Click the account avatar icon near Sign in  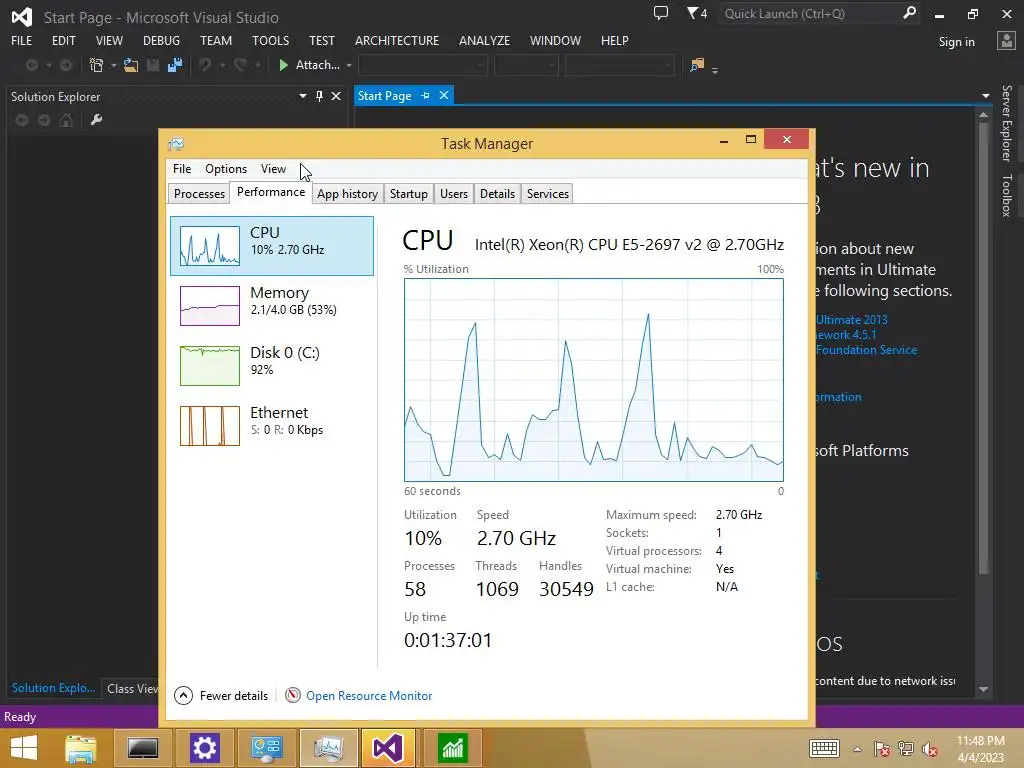coord(1006,41)
